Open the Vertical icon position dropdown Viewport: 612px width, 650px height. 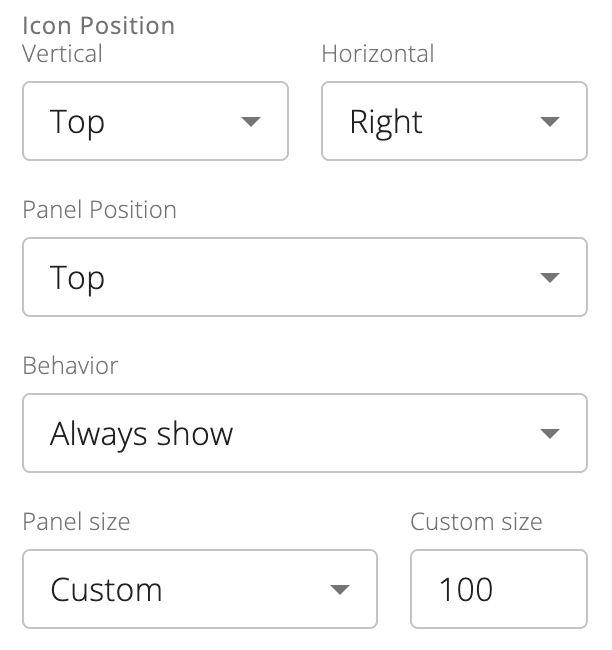155,121
